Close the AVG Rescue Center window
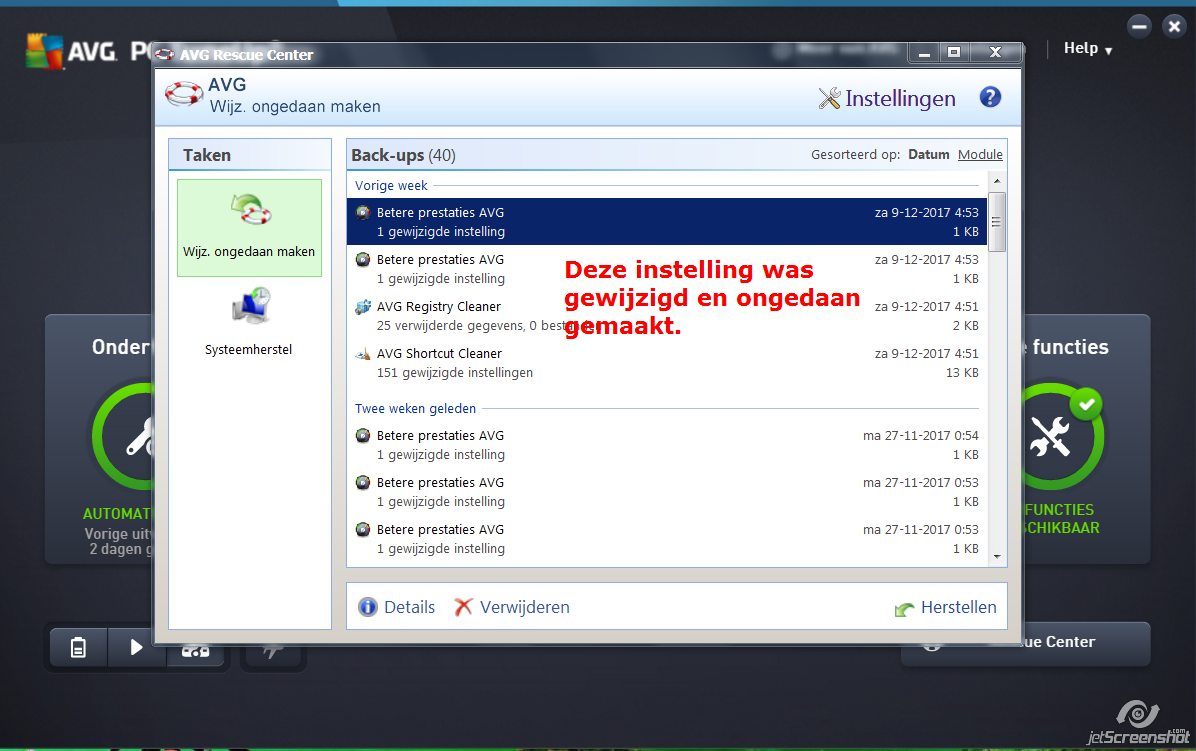 point(995,53)
